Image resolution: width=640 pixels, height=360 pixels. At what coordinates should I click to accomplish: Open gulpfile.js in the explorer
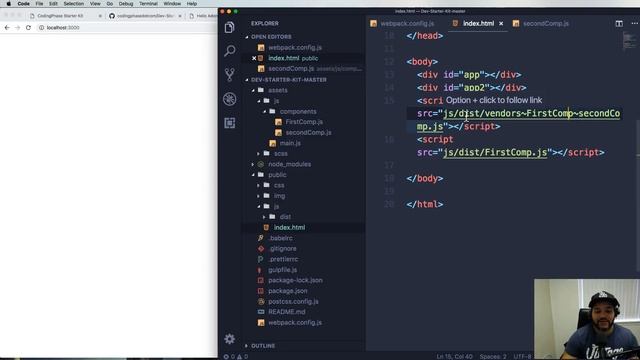282,270
